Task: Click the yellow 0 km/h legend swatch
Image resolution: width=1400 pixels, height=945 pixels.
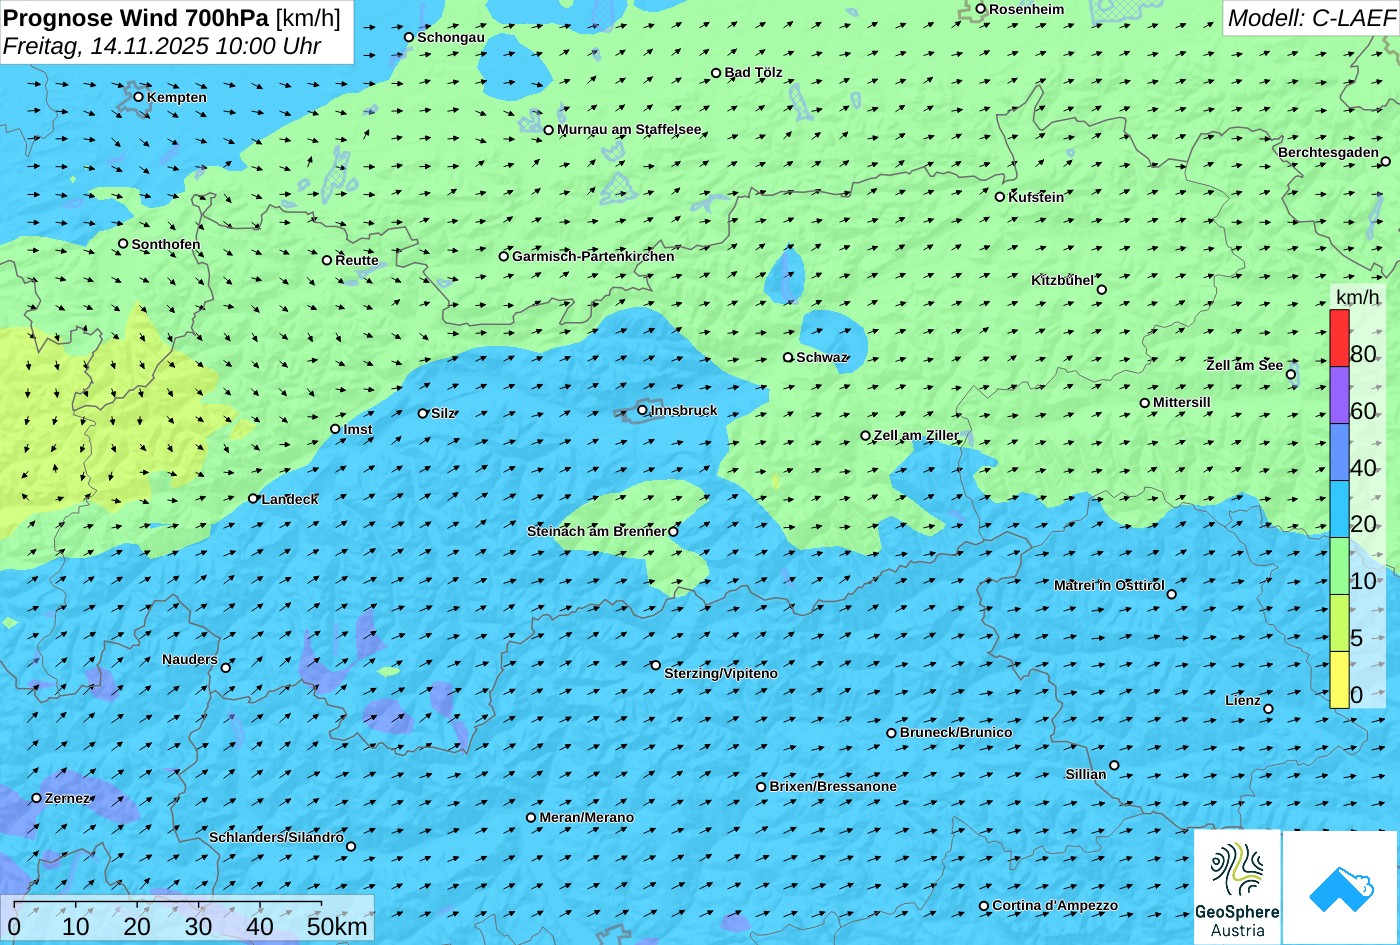Action: (x=1339, y=680)
